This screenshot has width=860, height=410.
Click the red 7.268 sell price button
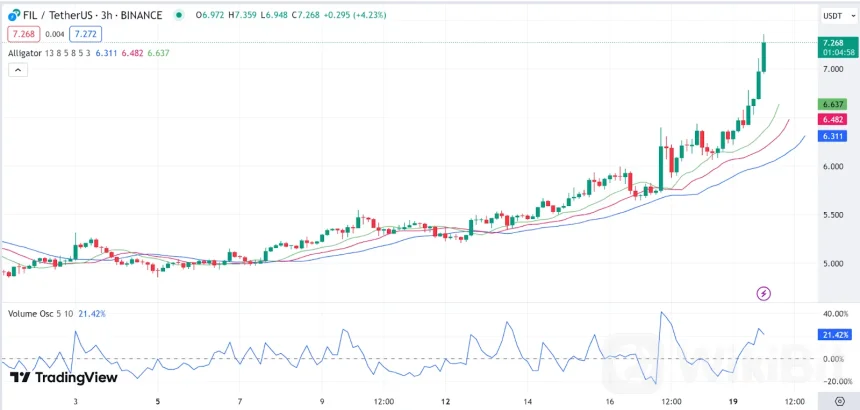click(x=23, y=34)
